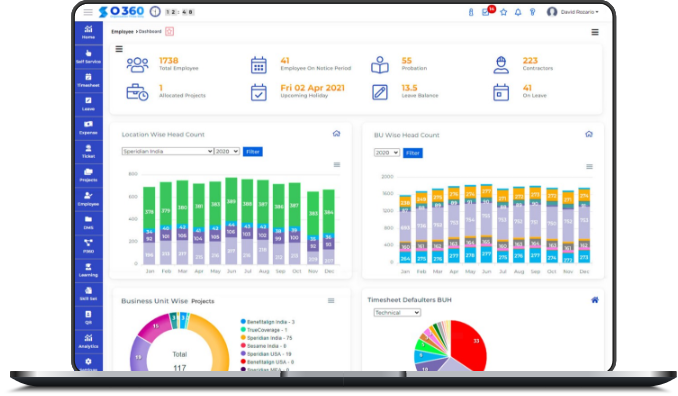The image size is (678, 396).
Task: Open the notifications bell
Action: click(x=518, y=12)
